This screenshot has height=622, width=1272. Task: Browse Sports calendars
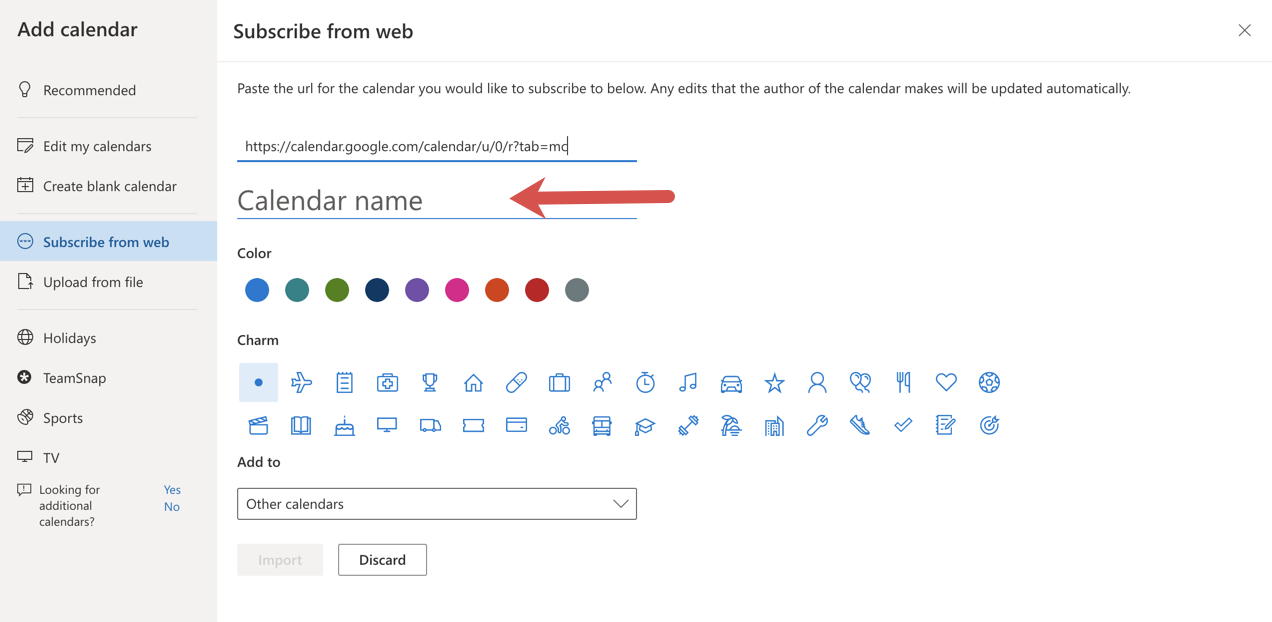click(108, 418)
